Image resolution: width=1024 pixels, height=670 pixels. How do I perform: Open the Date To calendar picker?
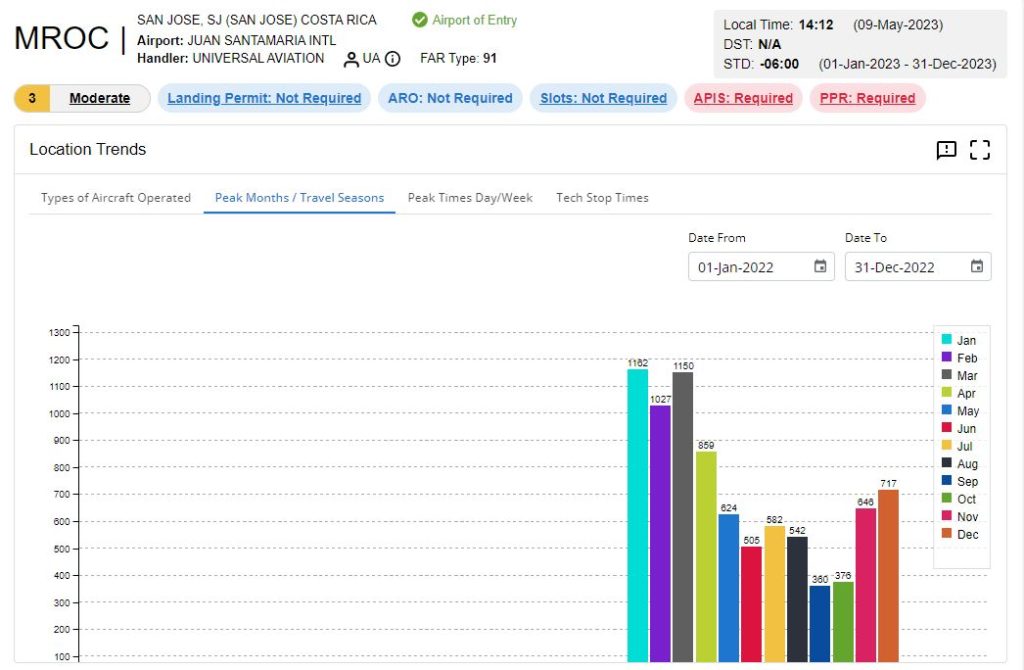click(x=977, y=267)
